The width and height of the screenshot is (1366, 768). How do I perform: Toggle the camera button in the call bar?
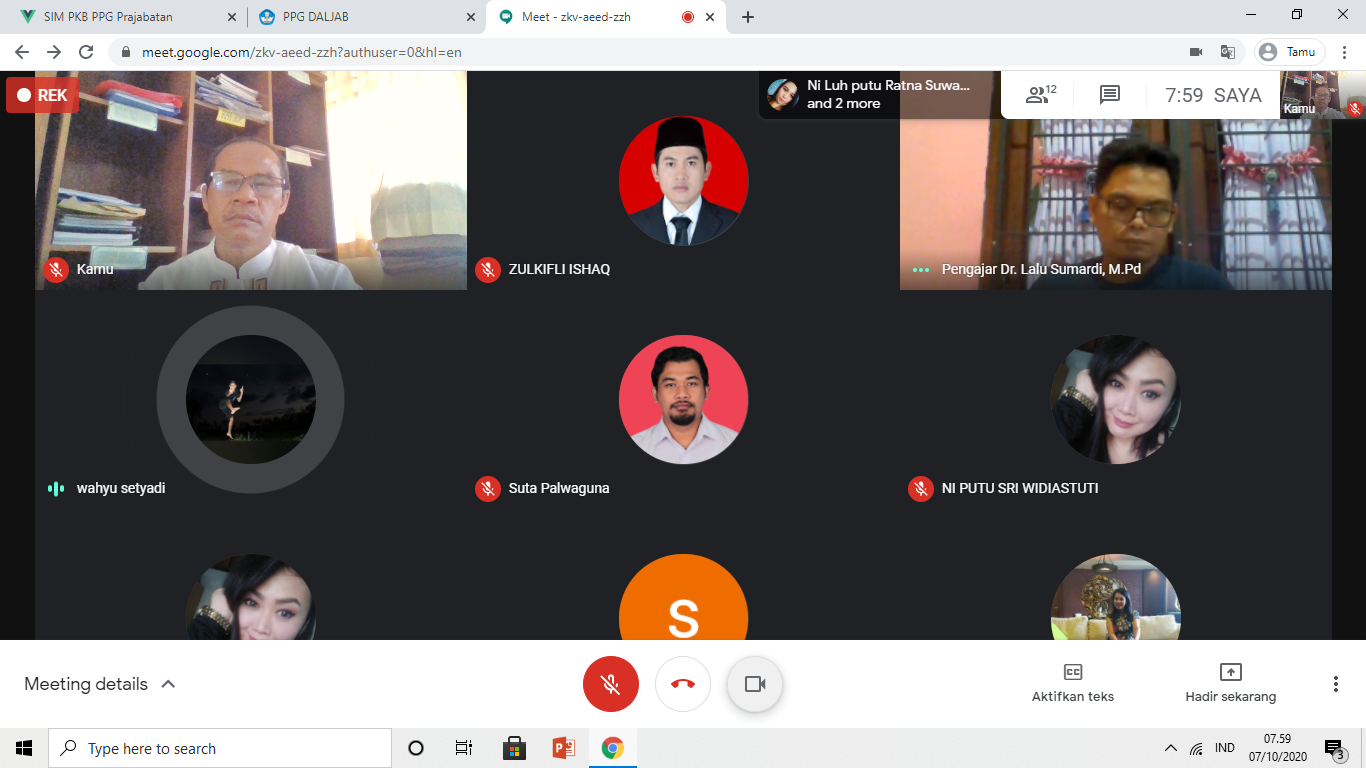coord(755,684)
